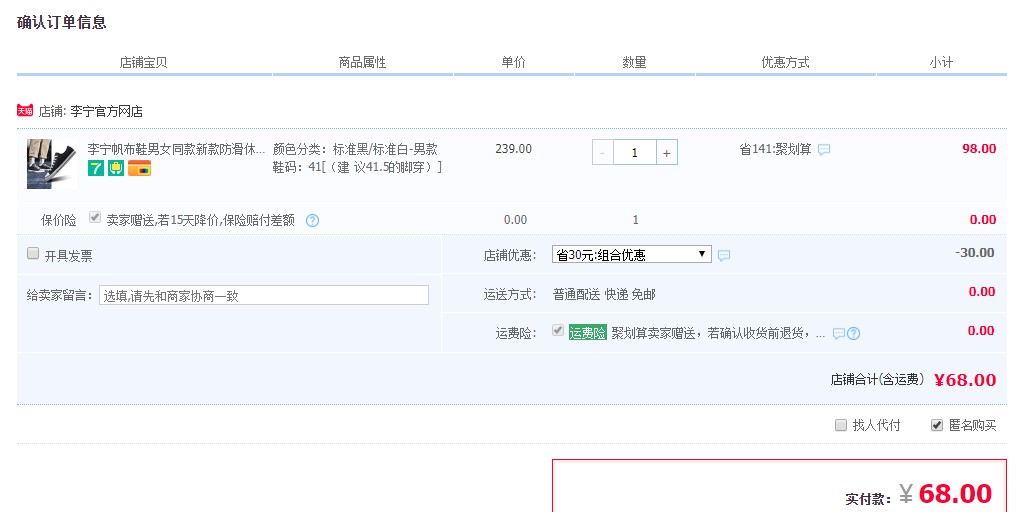Click the green 运费险 tag label
The width and height of the screenshot is (1019, 512).
click(x=587, y=333)
